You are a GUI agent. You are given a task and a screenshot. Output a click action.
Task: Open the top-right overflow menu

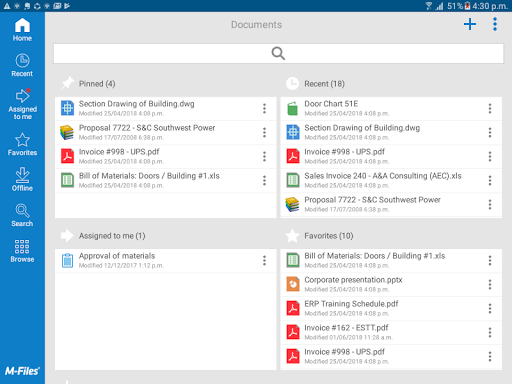click(495, 24)
